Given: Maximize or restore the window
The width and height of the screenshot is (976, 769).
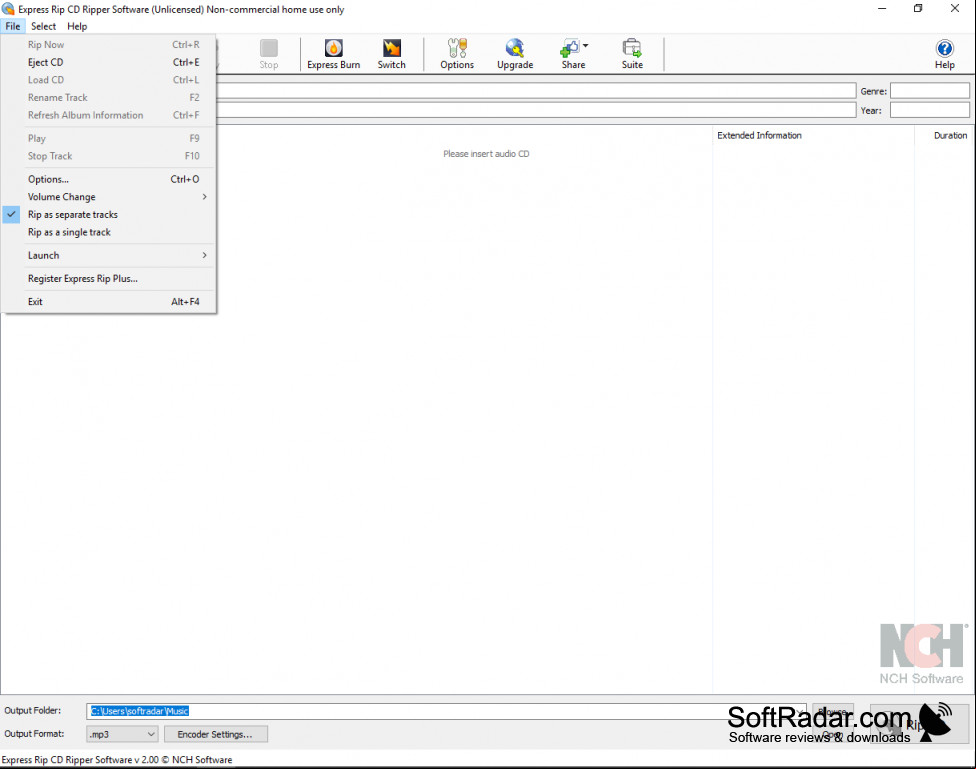Looking at the screenshot, I should [918, 9].
